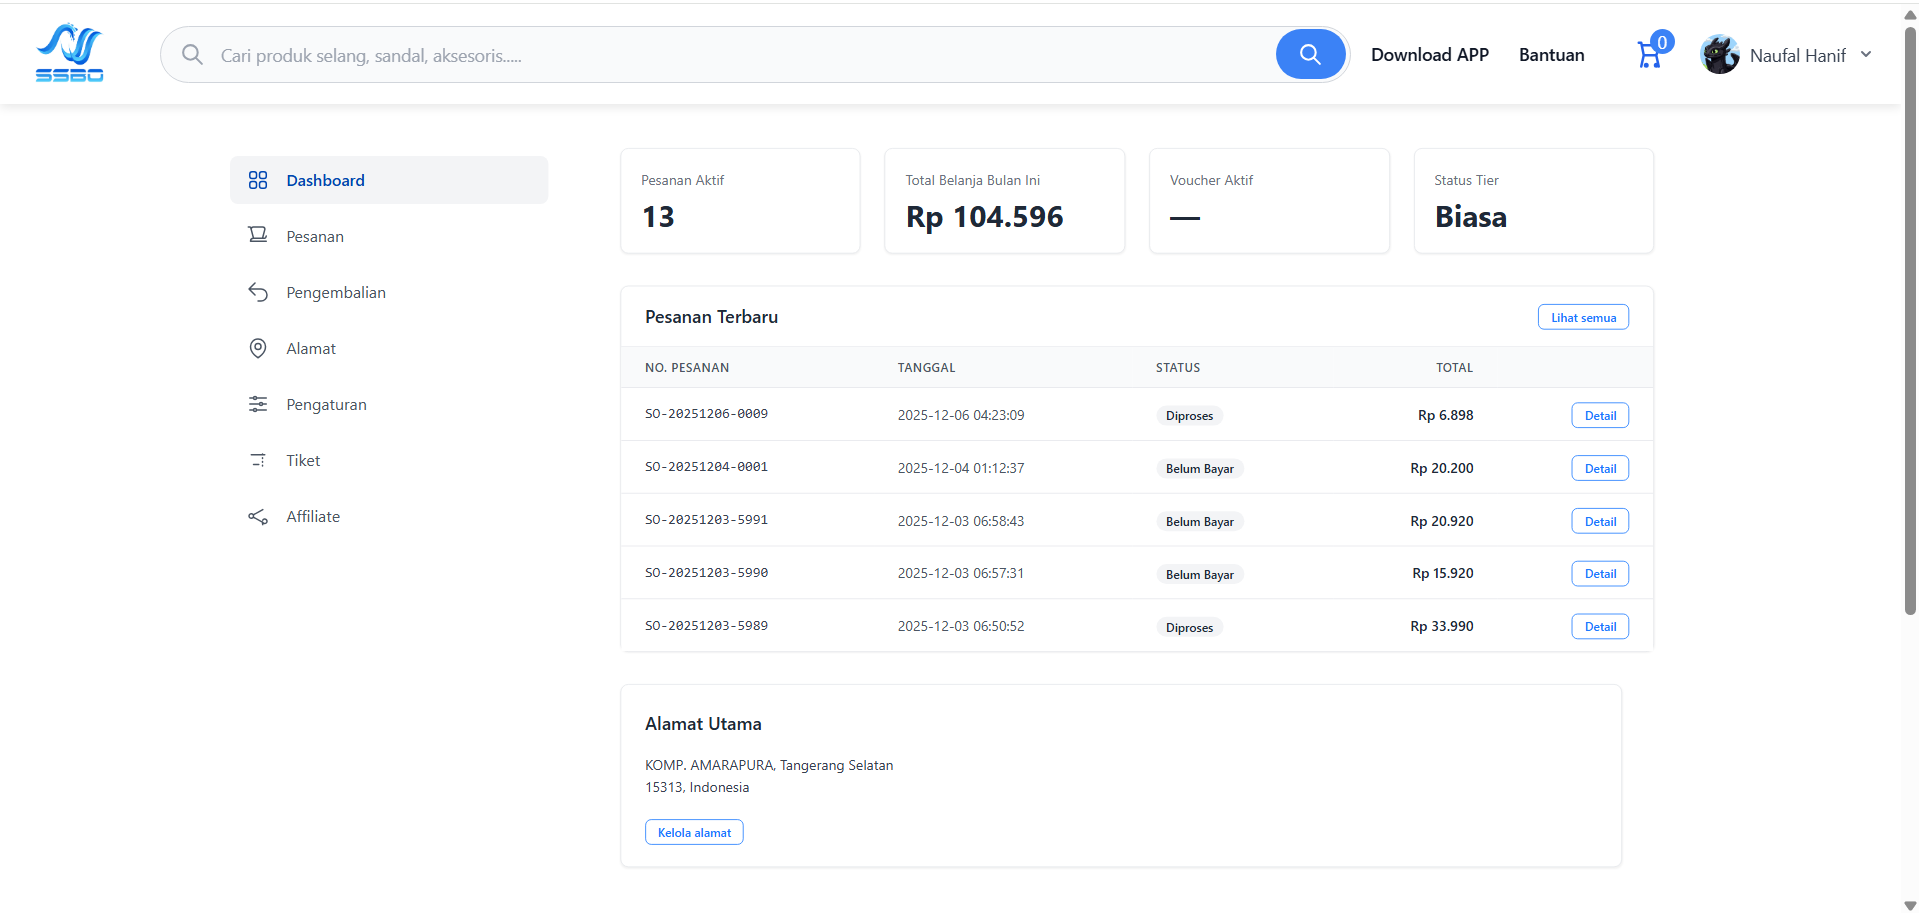Click the SSBO logo icon

(69, 53)
